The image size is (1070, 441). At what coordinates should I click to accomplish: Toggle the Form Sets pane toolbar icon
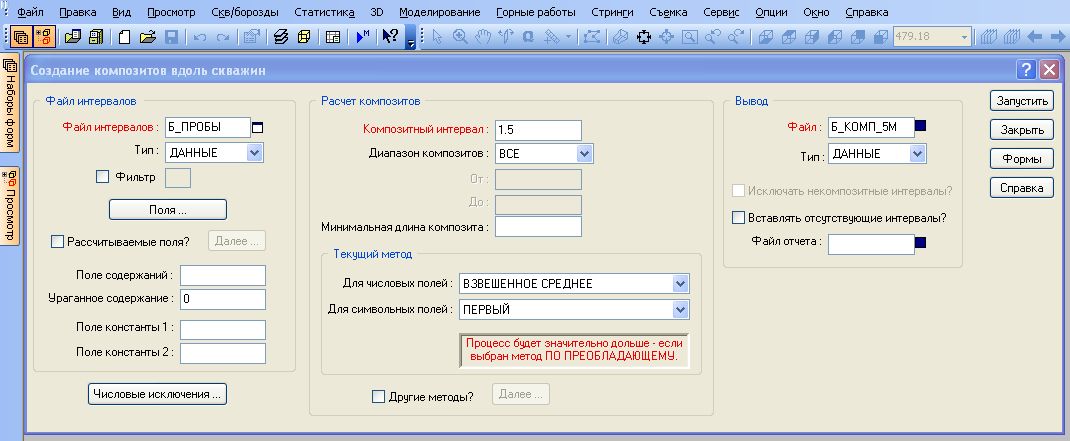[x=20, y=36]
